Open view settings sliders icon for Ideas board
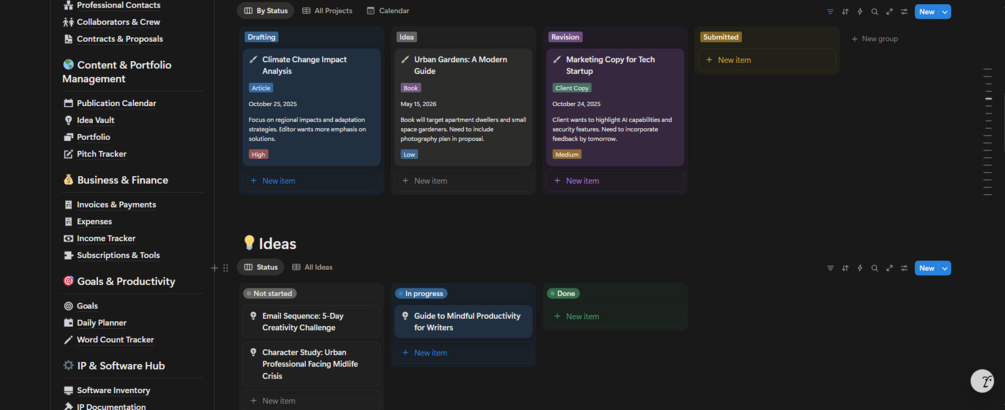 tap(904, 268)
